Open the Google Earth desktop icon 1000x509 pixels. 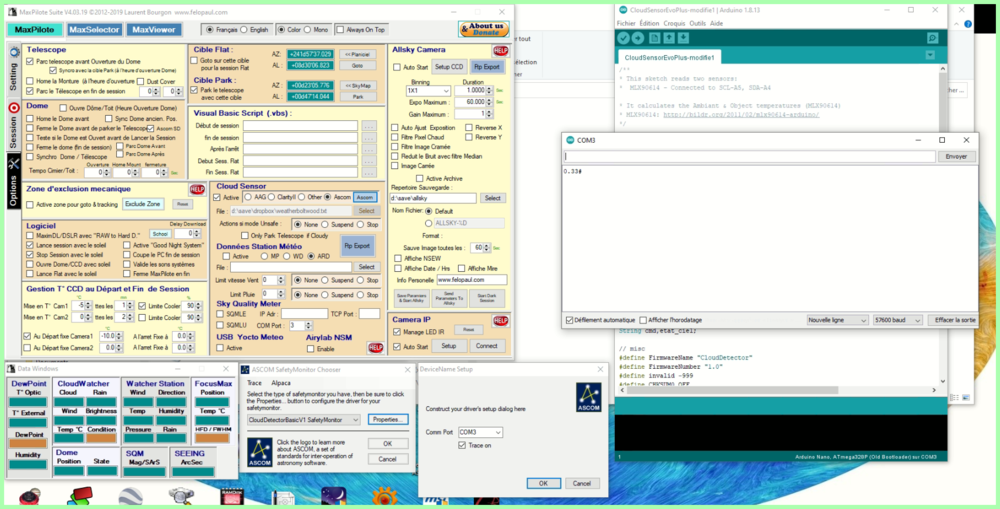coord(131,498)
